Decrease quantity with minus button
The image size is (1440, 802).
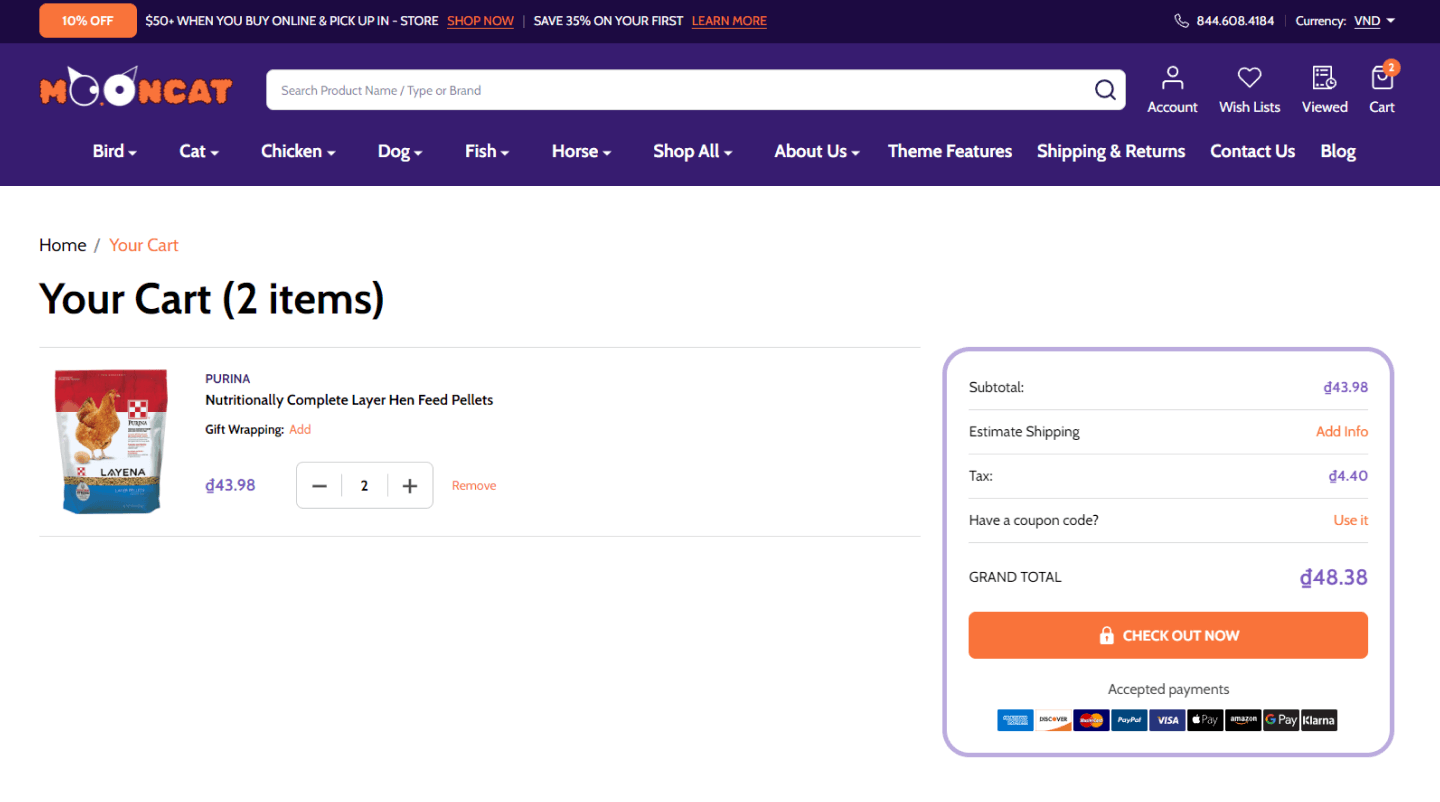319,485
